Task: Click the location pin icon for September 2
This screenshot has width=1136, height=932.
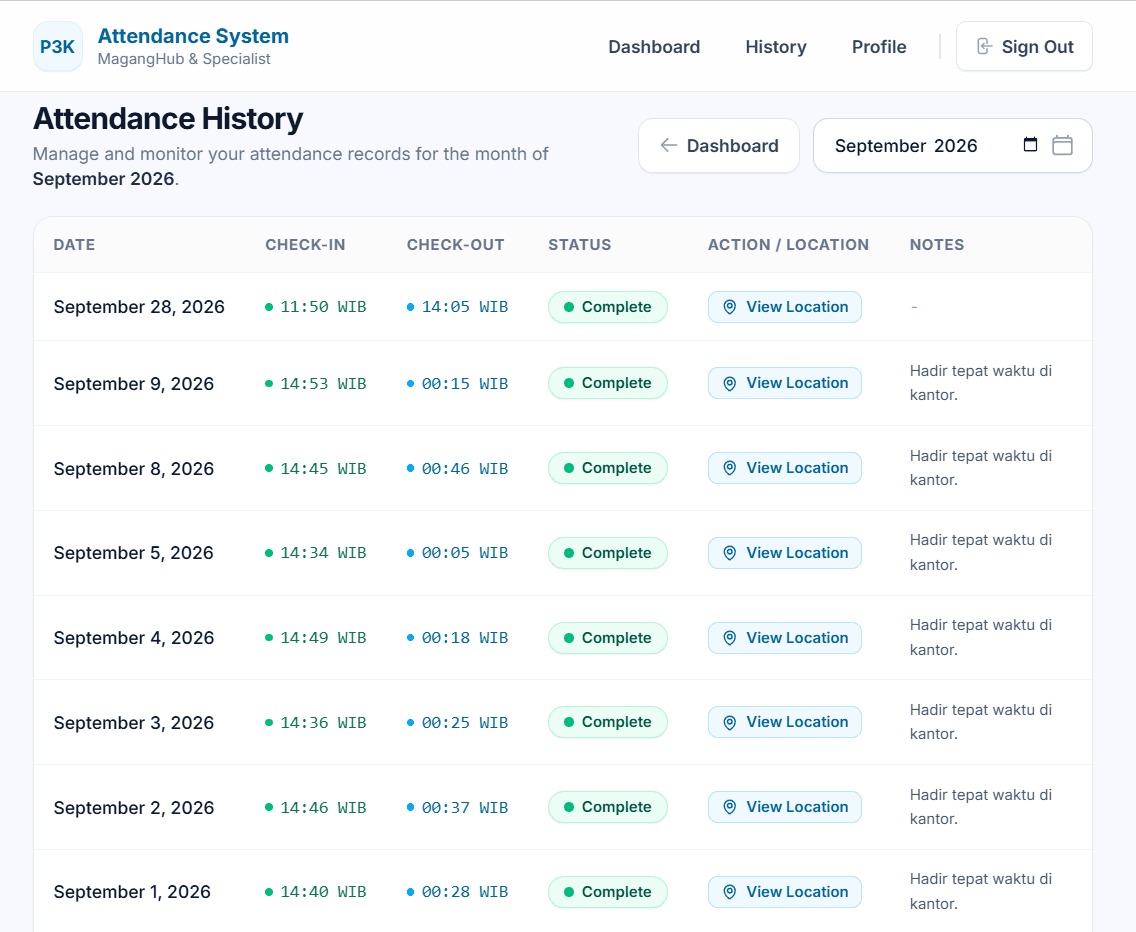Action: pos(730,807)
